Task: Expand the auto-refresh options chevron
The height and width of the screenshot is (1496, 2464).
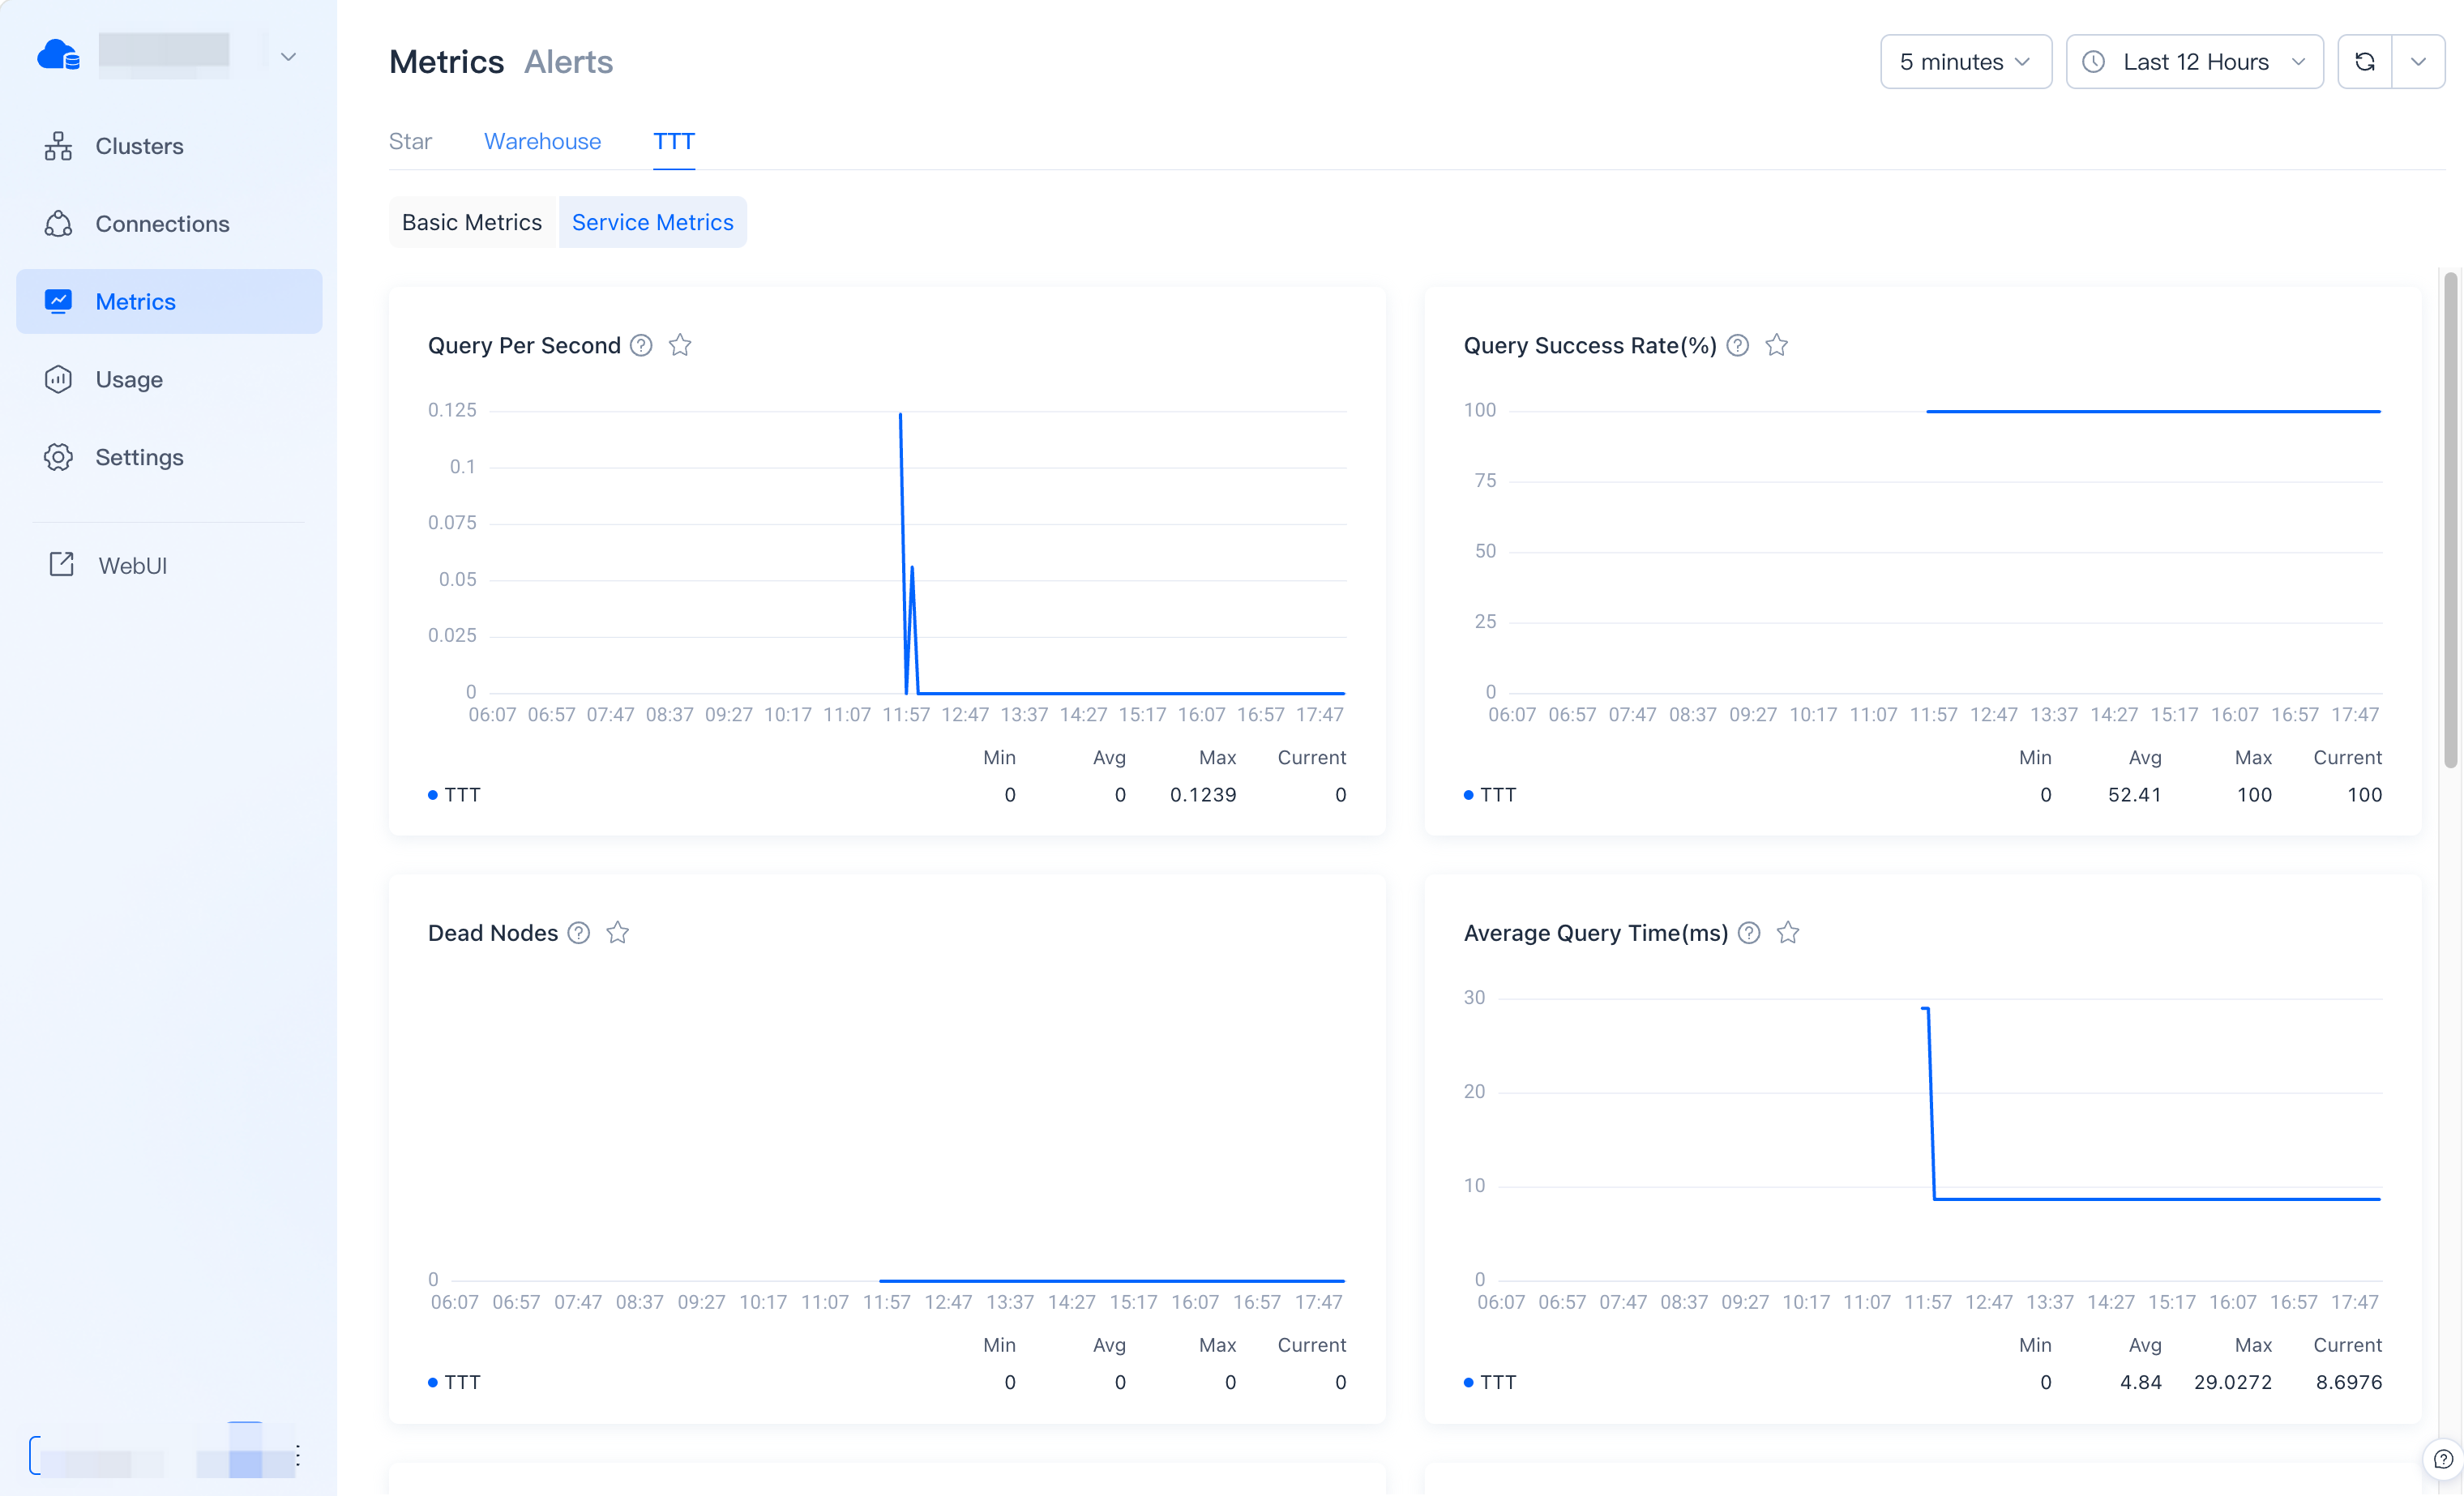Action: tap(2419, 61)
